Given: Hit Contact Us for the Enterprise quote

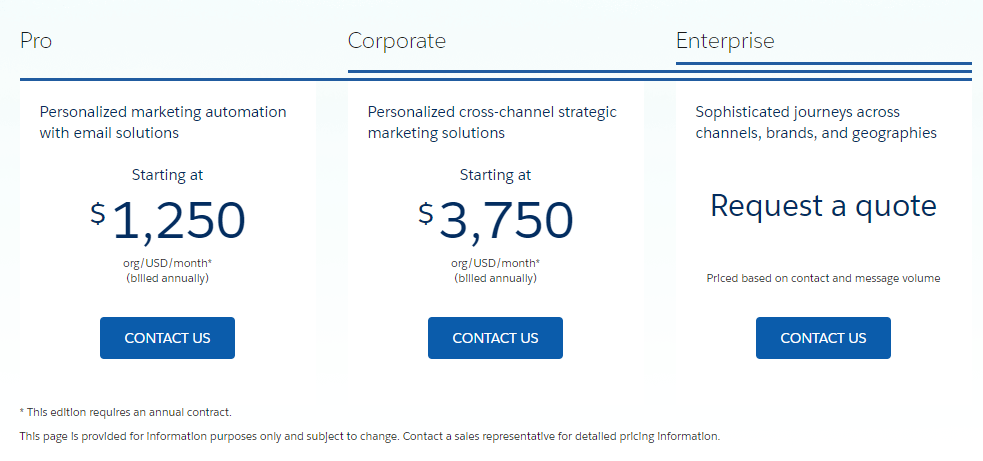Looking at the screenshot, I should pyautogui.click(x=823, y=338).
